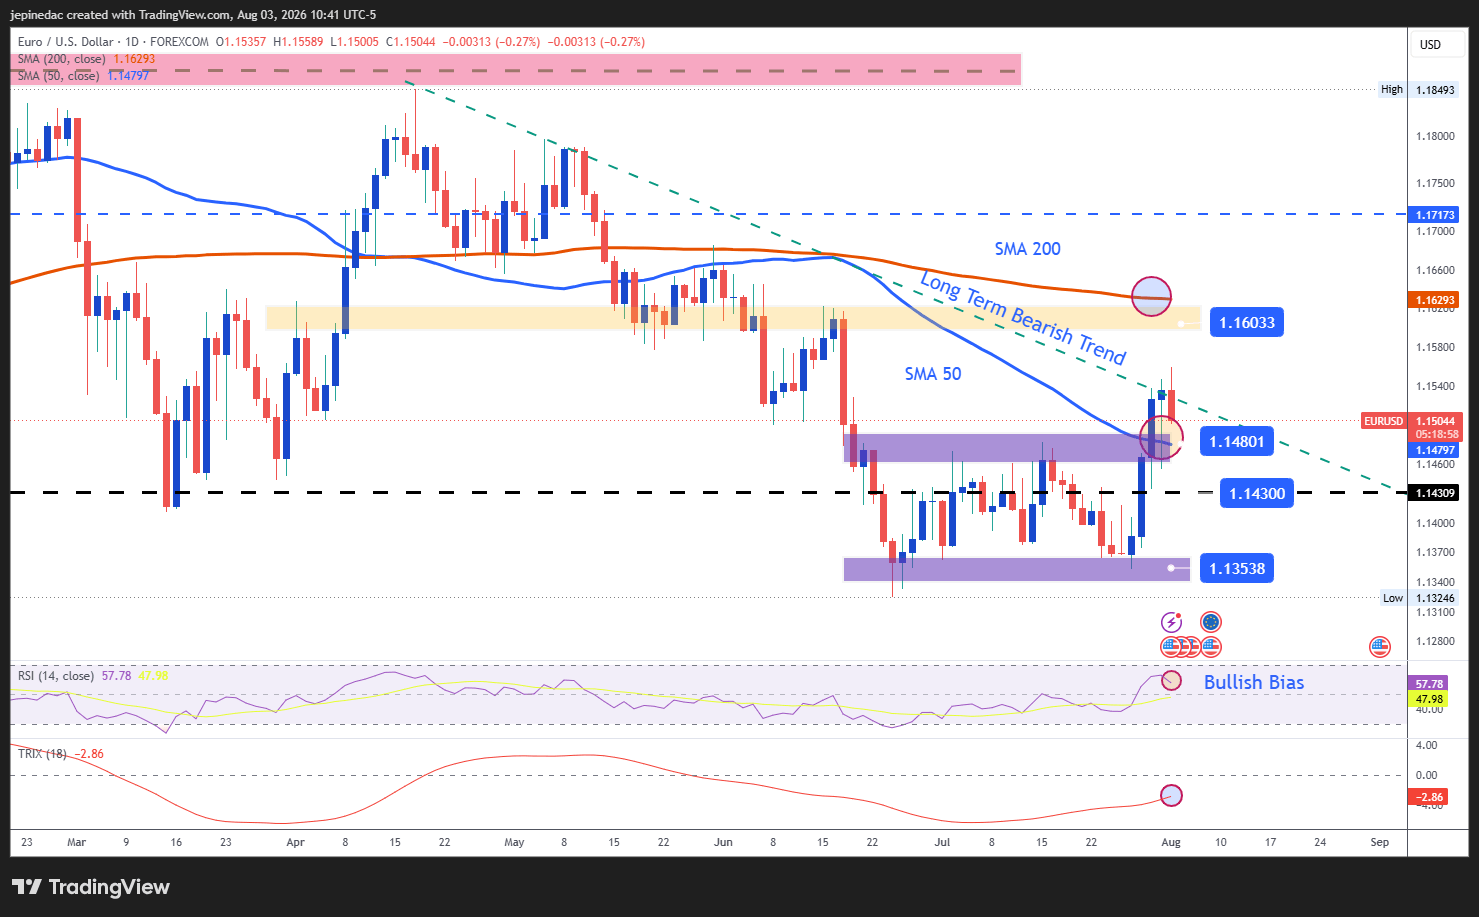Click the blue 1.16033 price label
The height and width of the screenshot is (917, 1479).
(1246, 322)
